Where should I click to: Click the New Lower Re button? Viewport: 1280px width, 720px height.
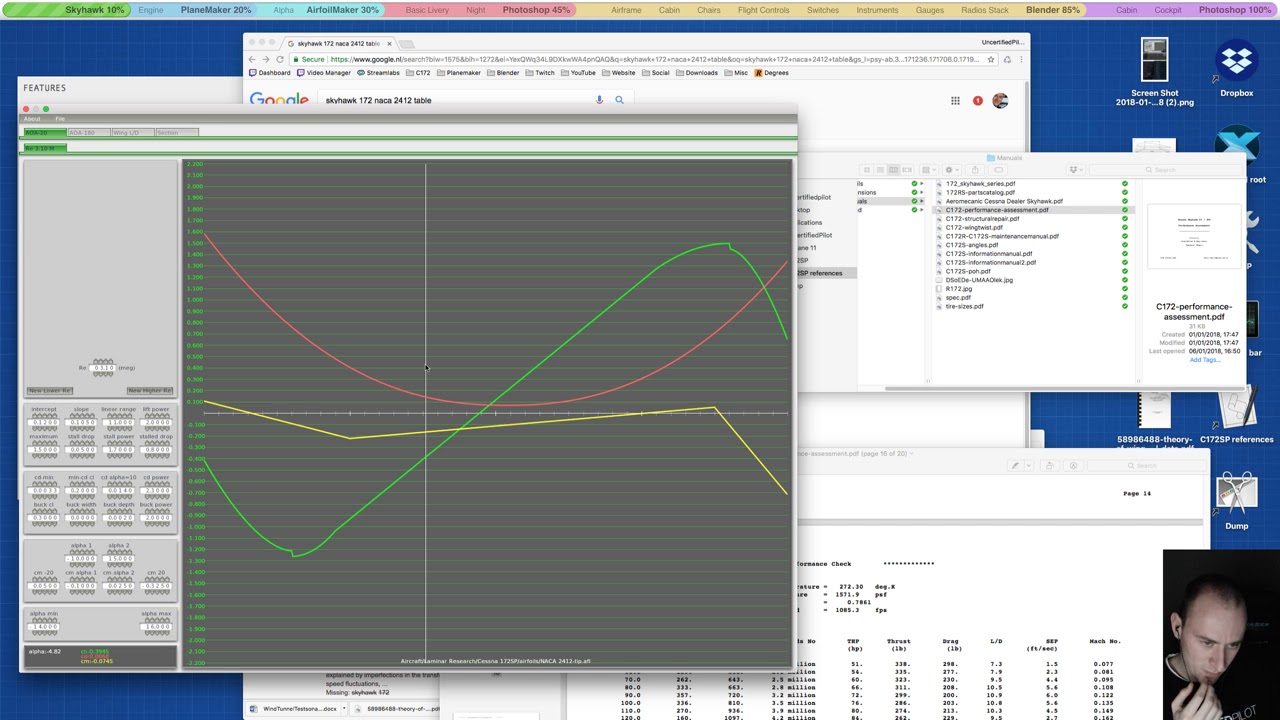tap(49, 390)
